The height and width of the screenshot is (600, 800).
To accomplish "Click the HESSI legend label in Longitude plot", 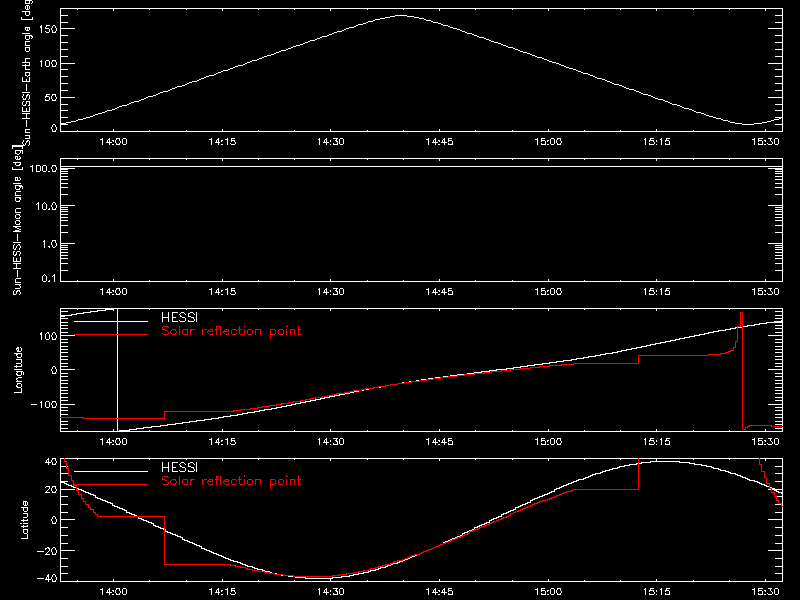I will pyautogui.click(x=179, y=317).
